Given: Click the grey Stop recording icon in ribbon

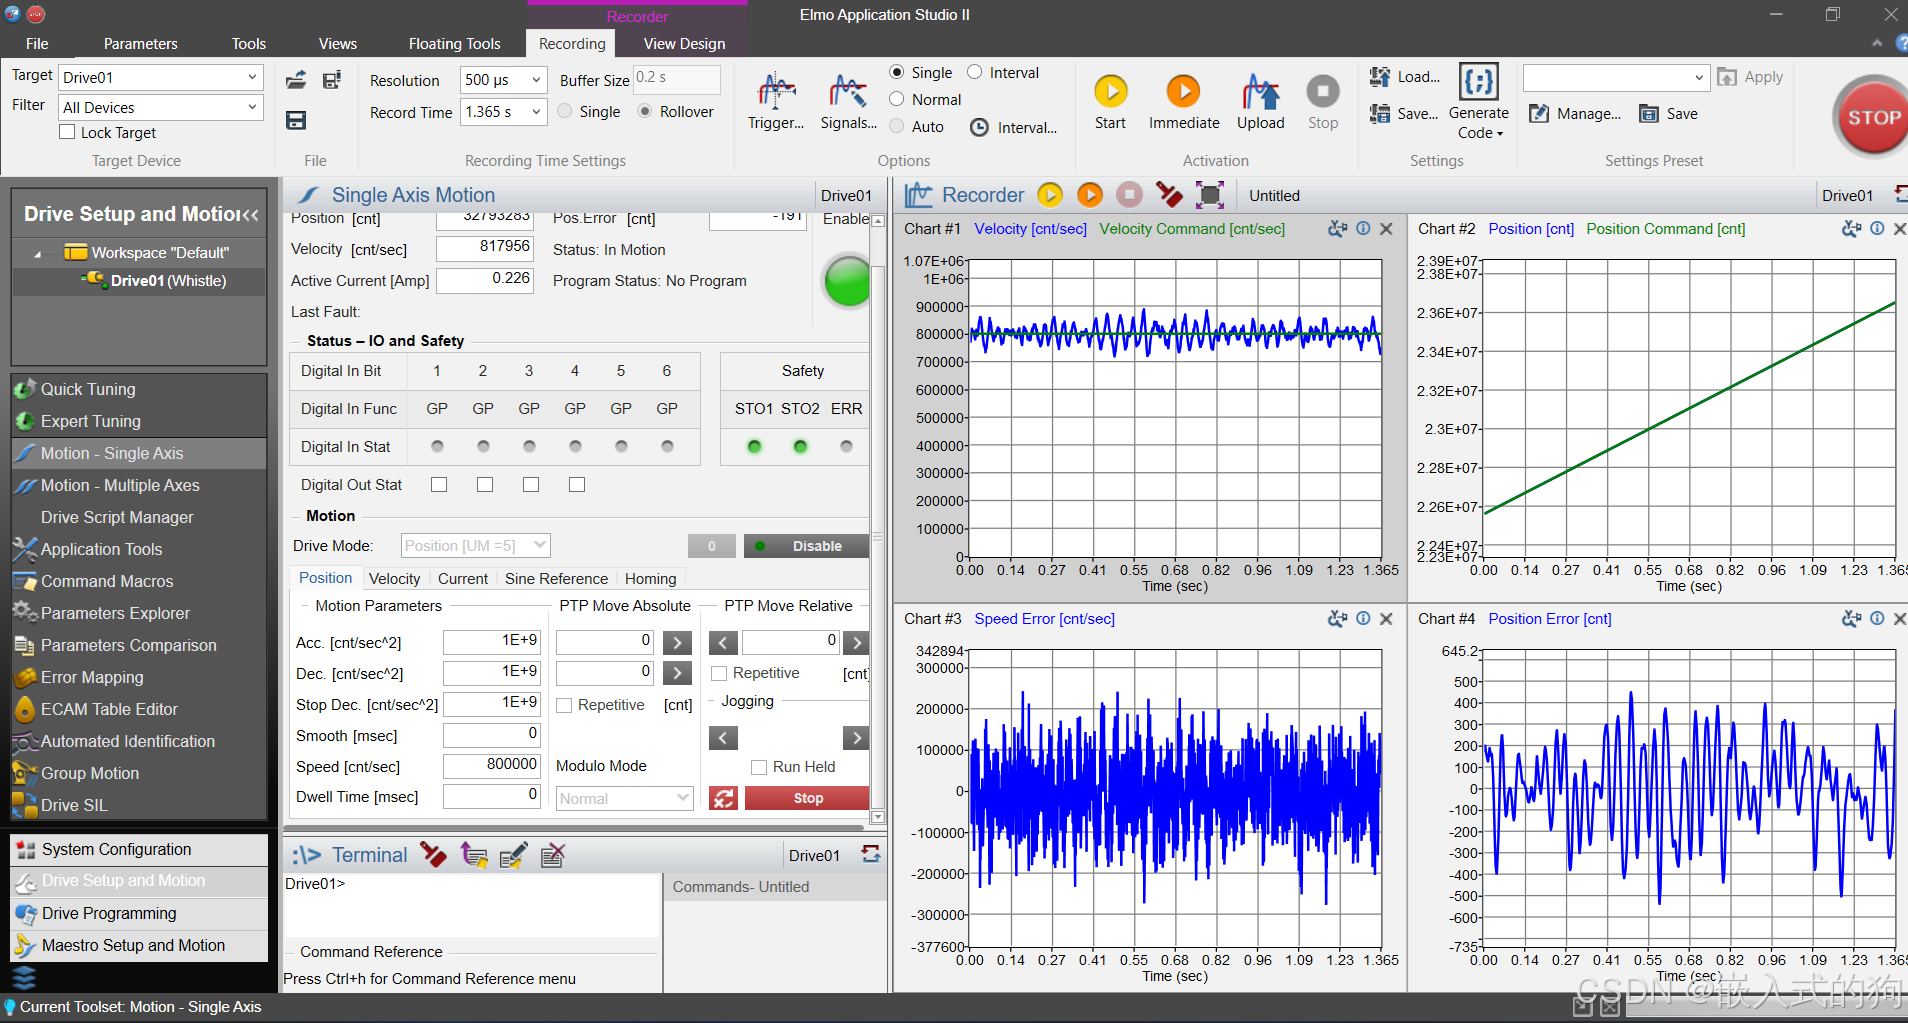Looking at the screenshot, I should coord(1323,92).
